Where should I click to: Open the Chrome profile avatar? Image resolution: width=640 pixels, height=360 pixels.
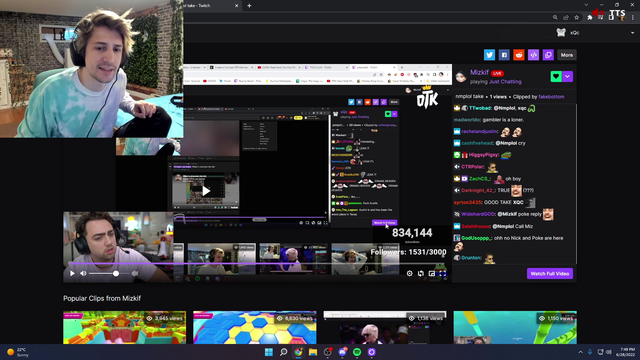pos(622,18)
